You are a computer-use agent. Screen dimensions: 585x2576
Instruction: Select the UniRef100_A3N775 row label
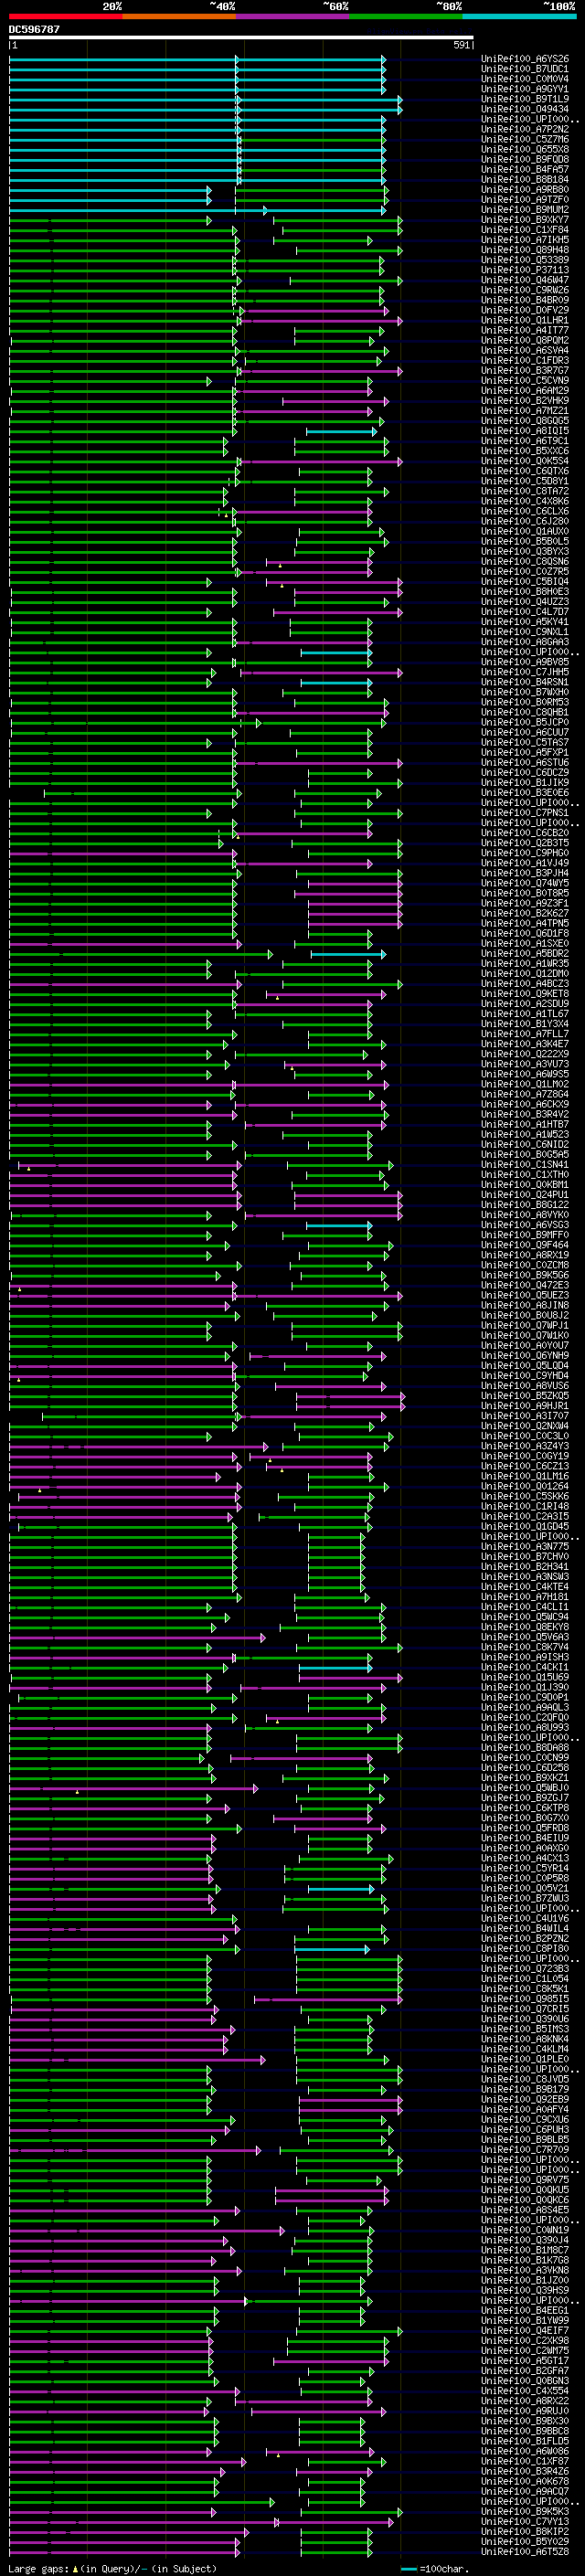525,1547
